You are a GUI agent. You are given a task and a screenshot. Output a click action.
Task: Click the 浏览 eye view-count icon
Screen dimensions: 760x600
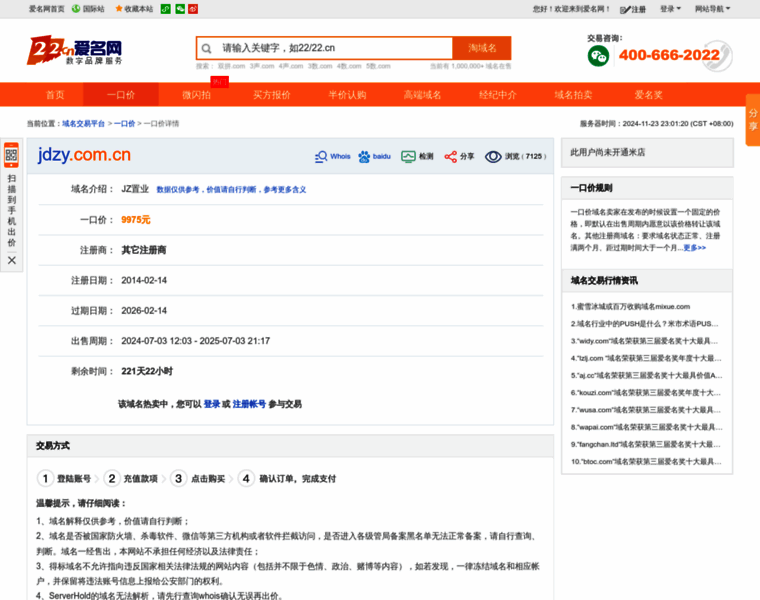coord(493,157)
